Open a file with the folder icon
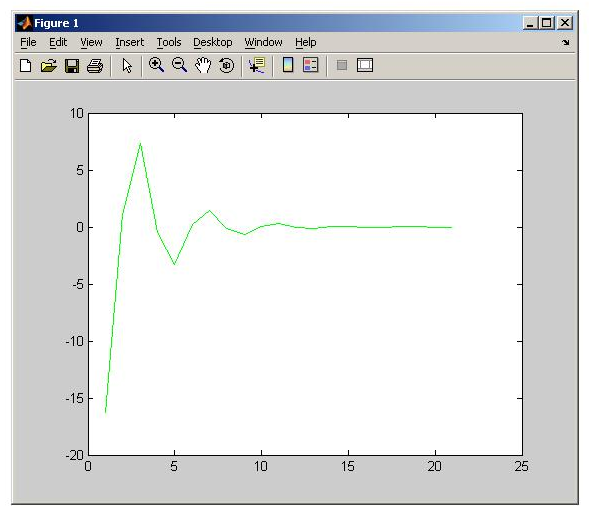589x515 pixels. pos(48,66)
